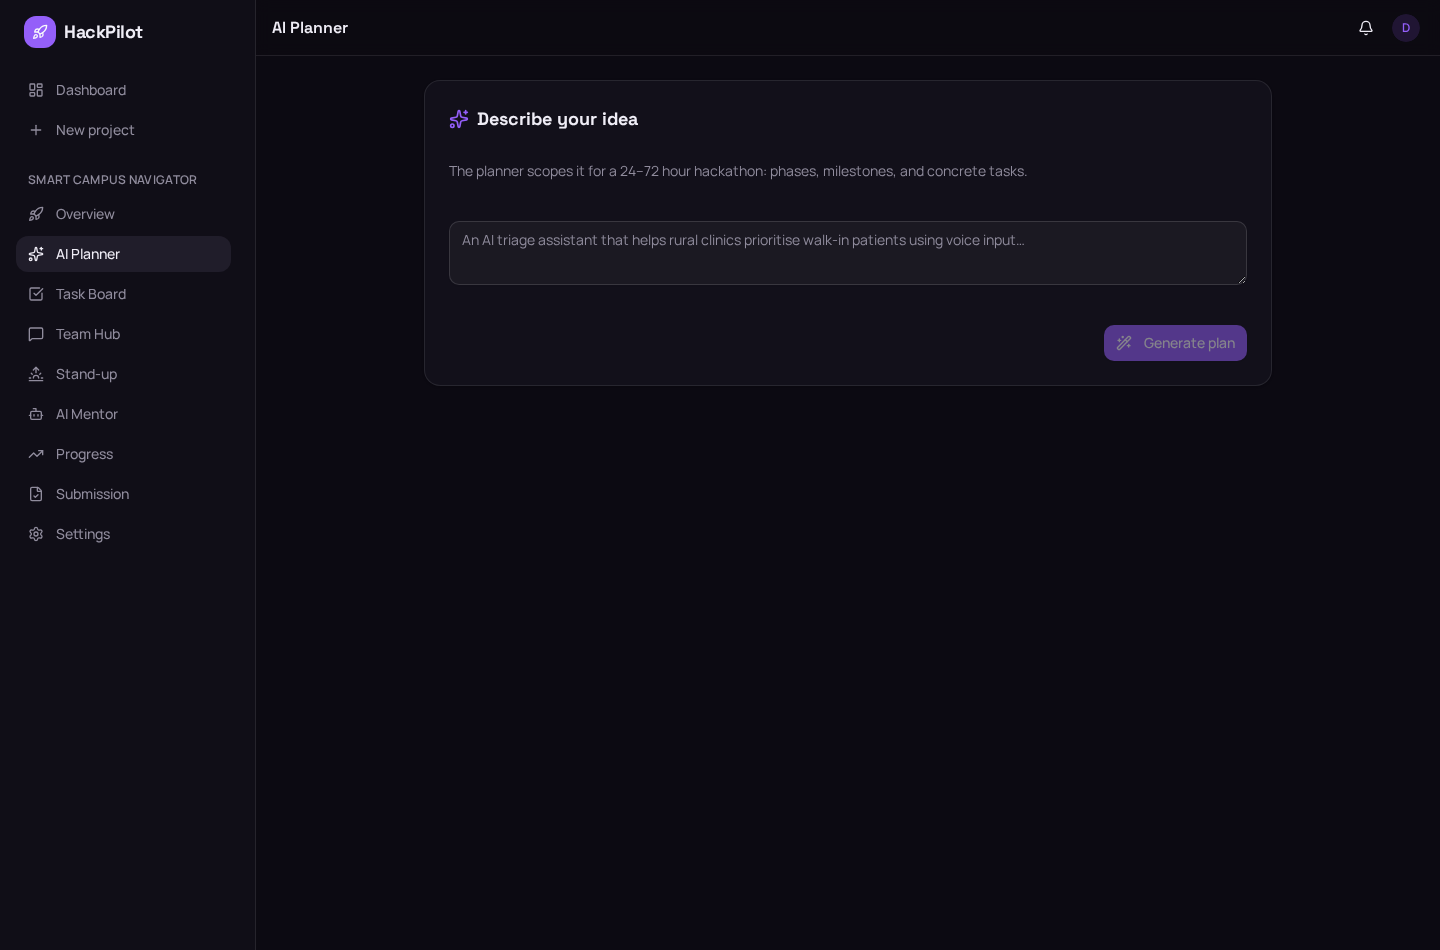Go to Team Hub
Screen dimensions: 1440x950
[x=123, y=334]
